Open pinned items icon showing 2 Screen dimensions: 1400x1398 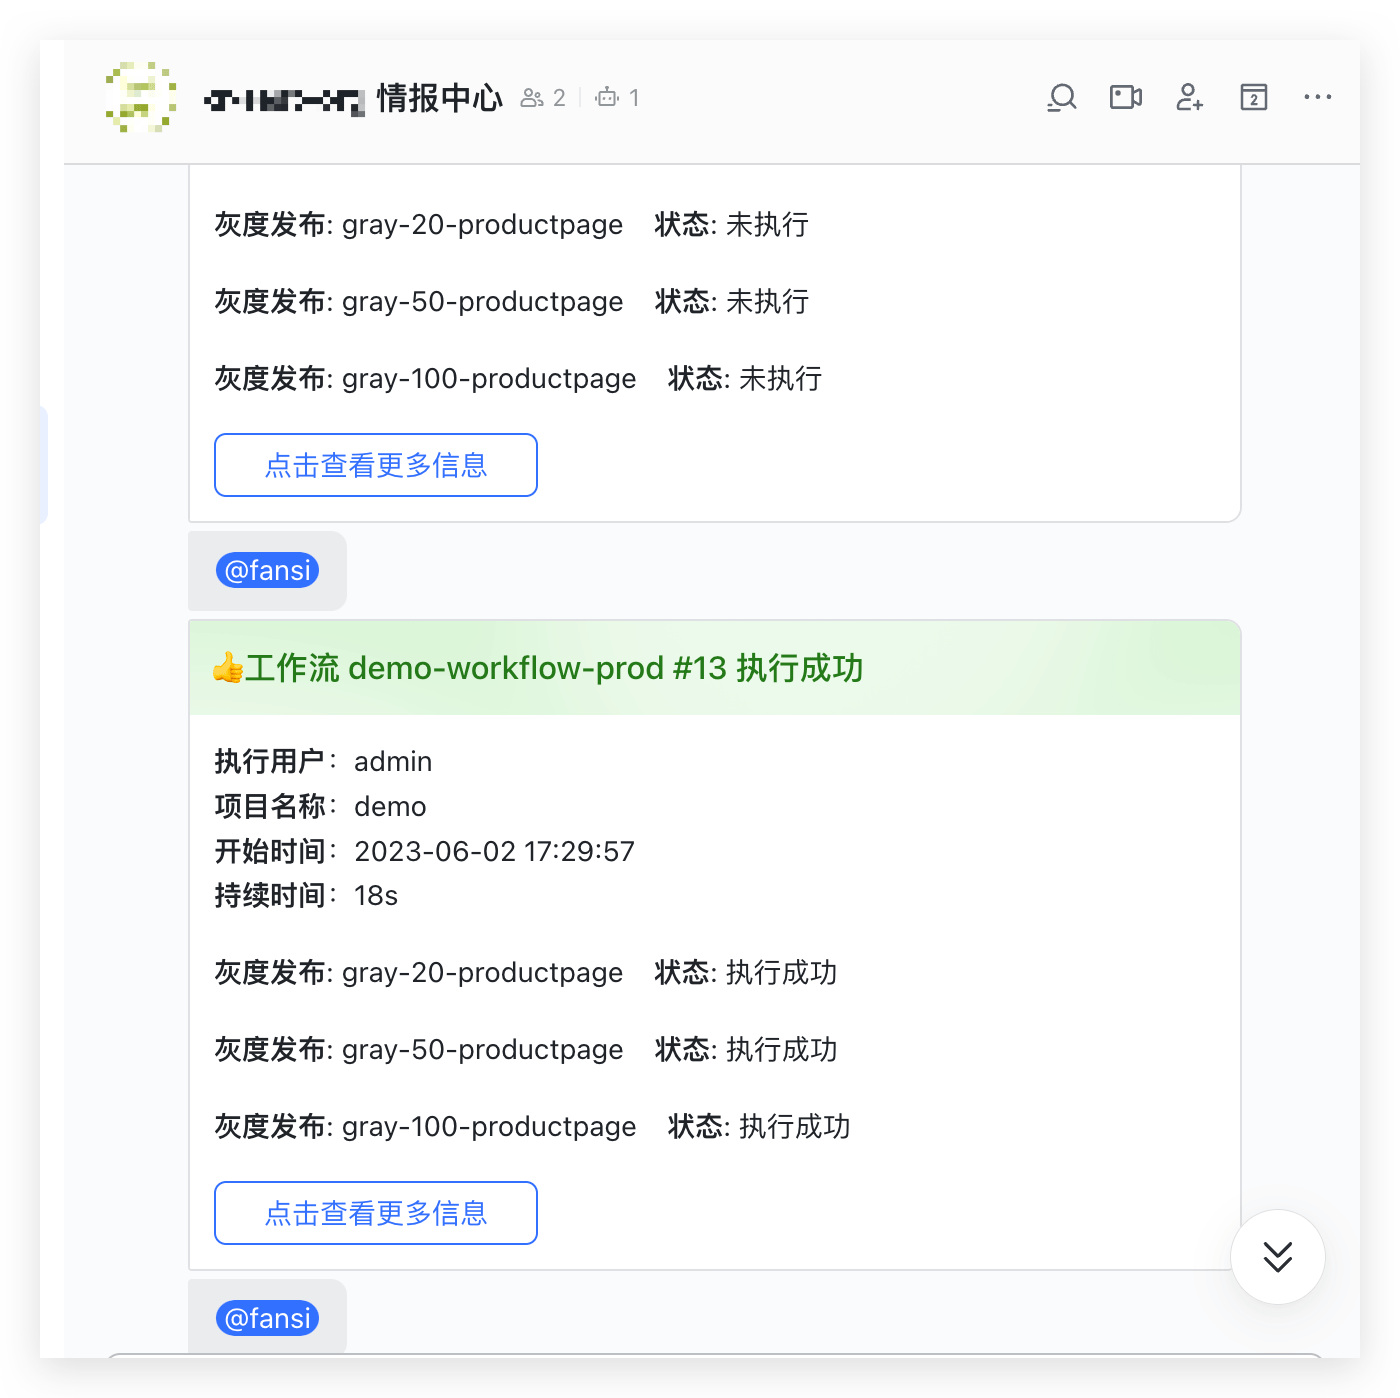(1253, 97)
